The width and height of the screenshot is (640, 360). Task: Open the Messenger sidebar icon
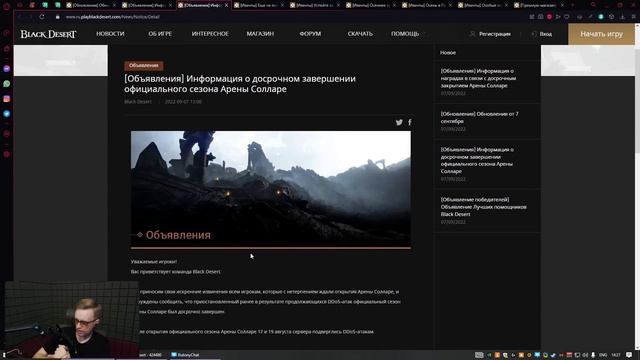[7, 69]
